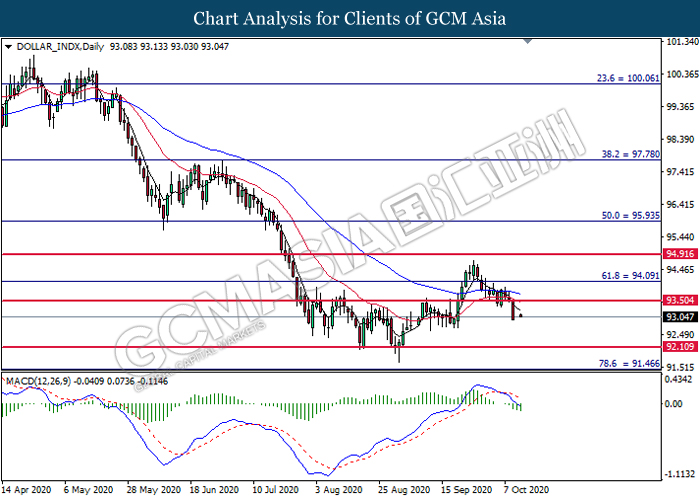The width and height of the screenshot is (700, 500).
Task: Click the 0.00 MACD scale value
Action: (674, 404)
